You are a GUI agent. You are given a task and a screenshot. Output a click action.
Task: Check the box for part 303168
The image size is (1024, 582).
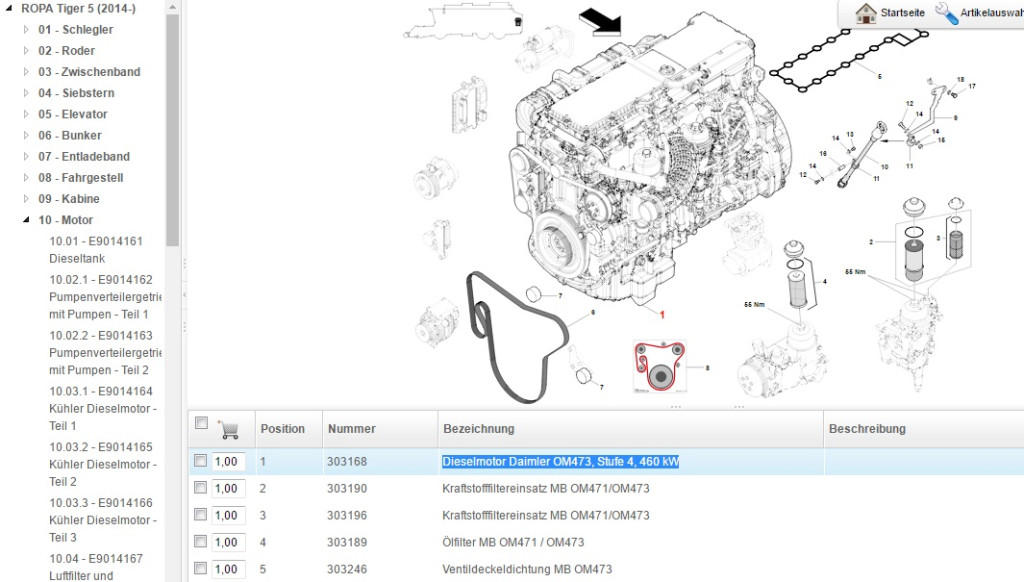200,461
